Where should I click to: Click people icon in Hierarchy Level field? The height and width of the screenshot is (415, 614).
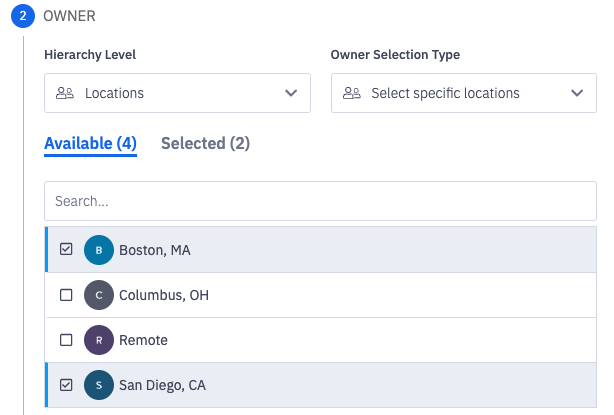pyautogui.click(x=65, y=93)
